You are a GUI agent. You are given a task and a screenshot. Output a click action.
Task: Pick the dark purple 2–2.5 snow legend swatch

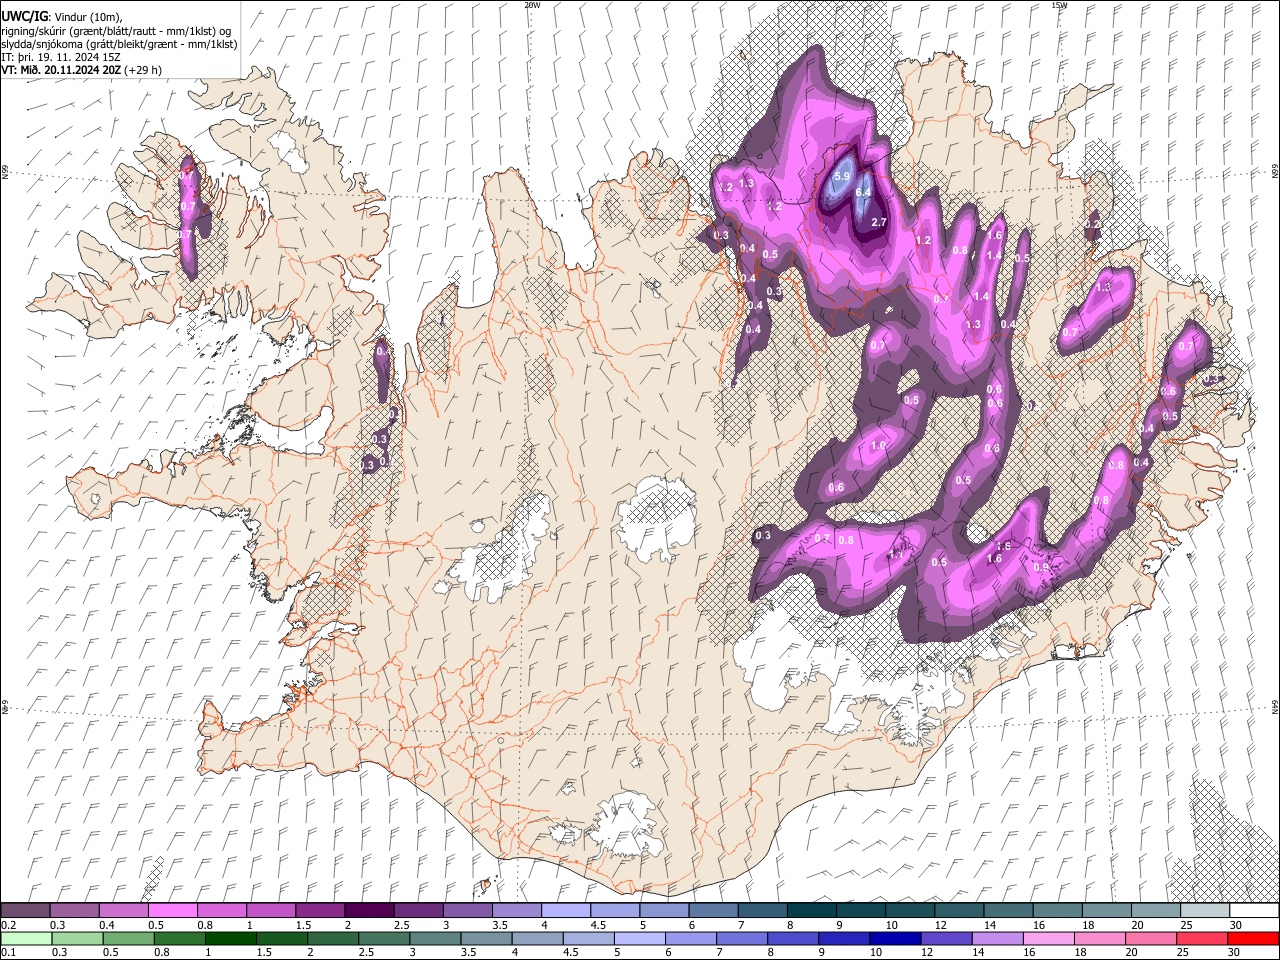tap(369, 910)
